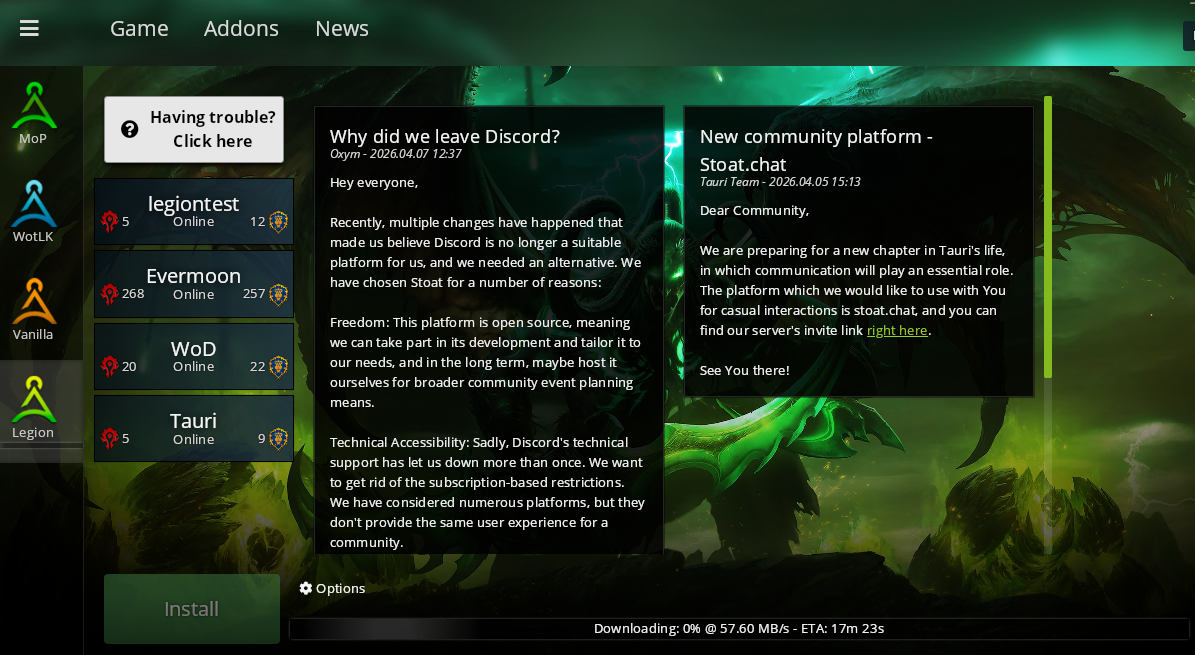
Task: Switch to the Addons tab
Action: click(x=241, y=28)
